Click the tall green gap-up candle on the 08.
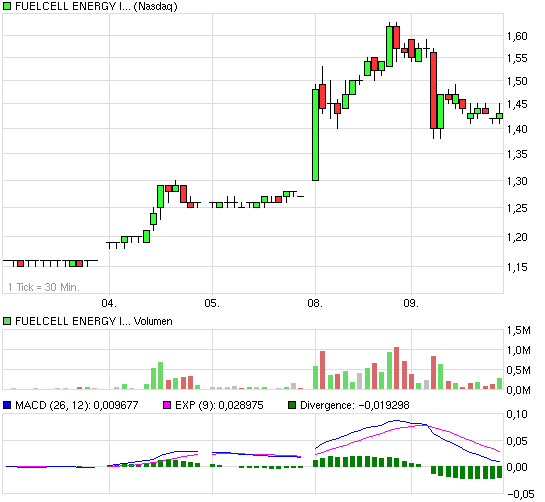 click(x=315, y=135)
